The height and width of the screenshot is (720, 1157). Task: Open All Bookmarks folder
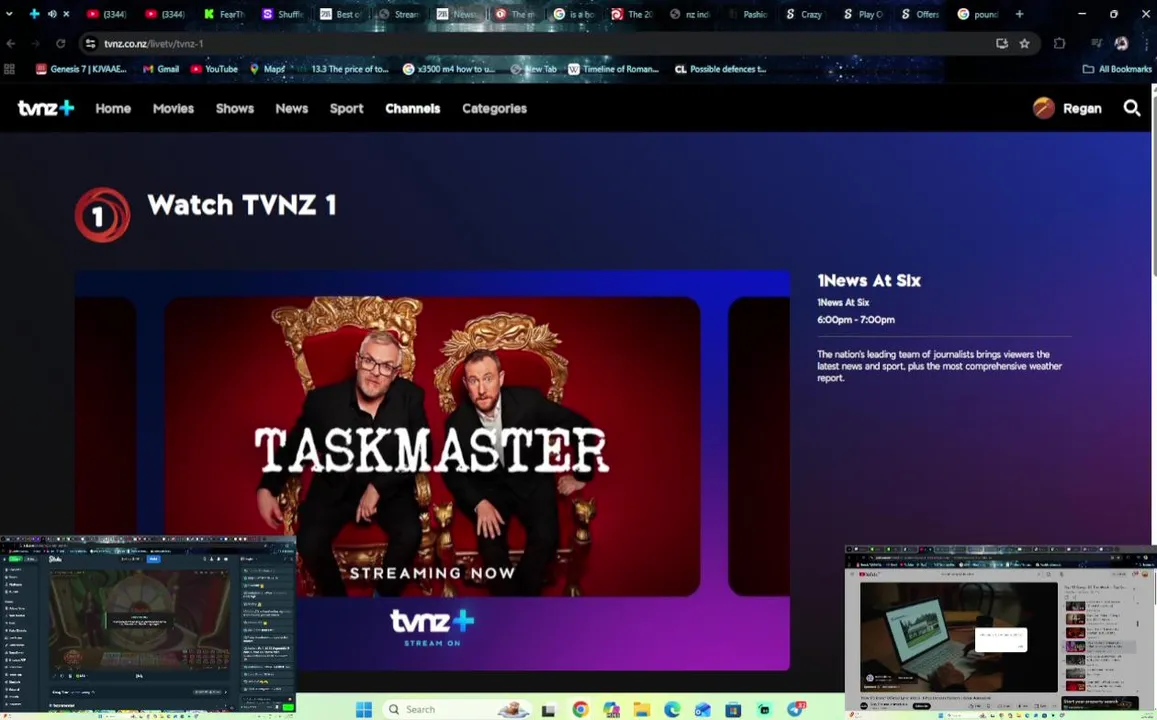[x=1116, y=69]
